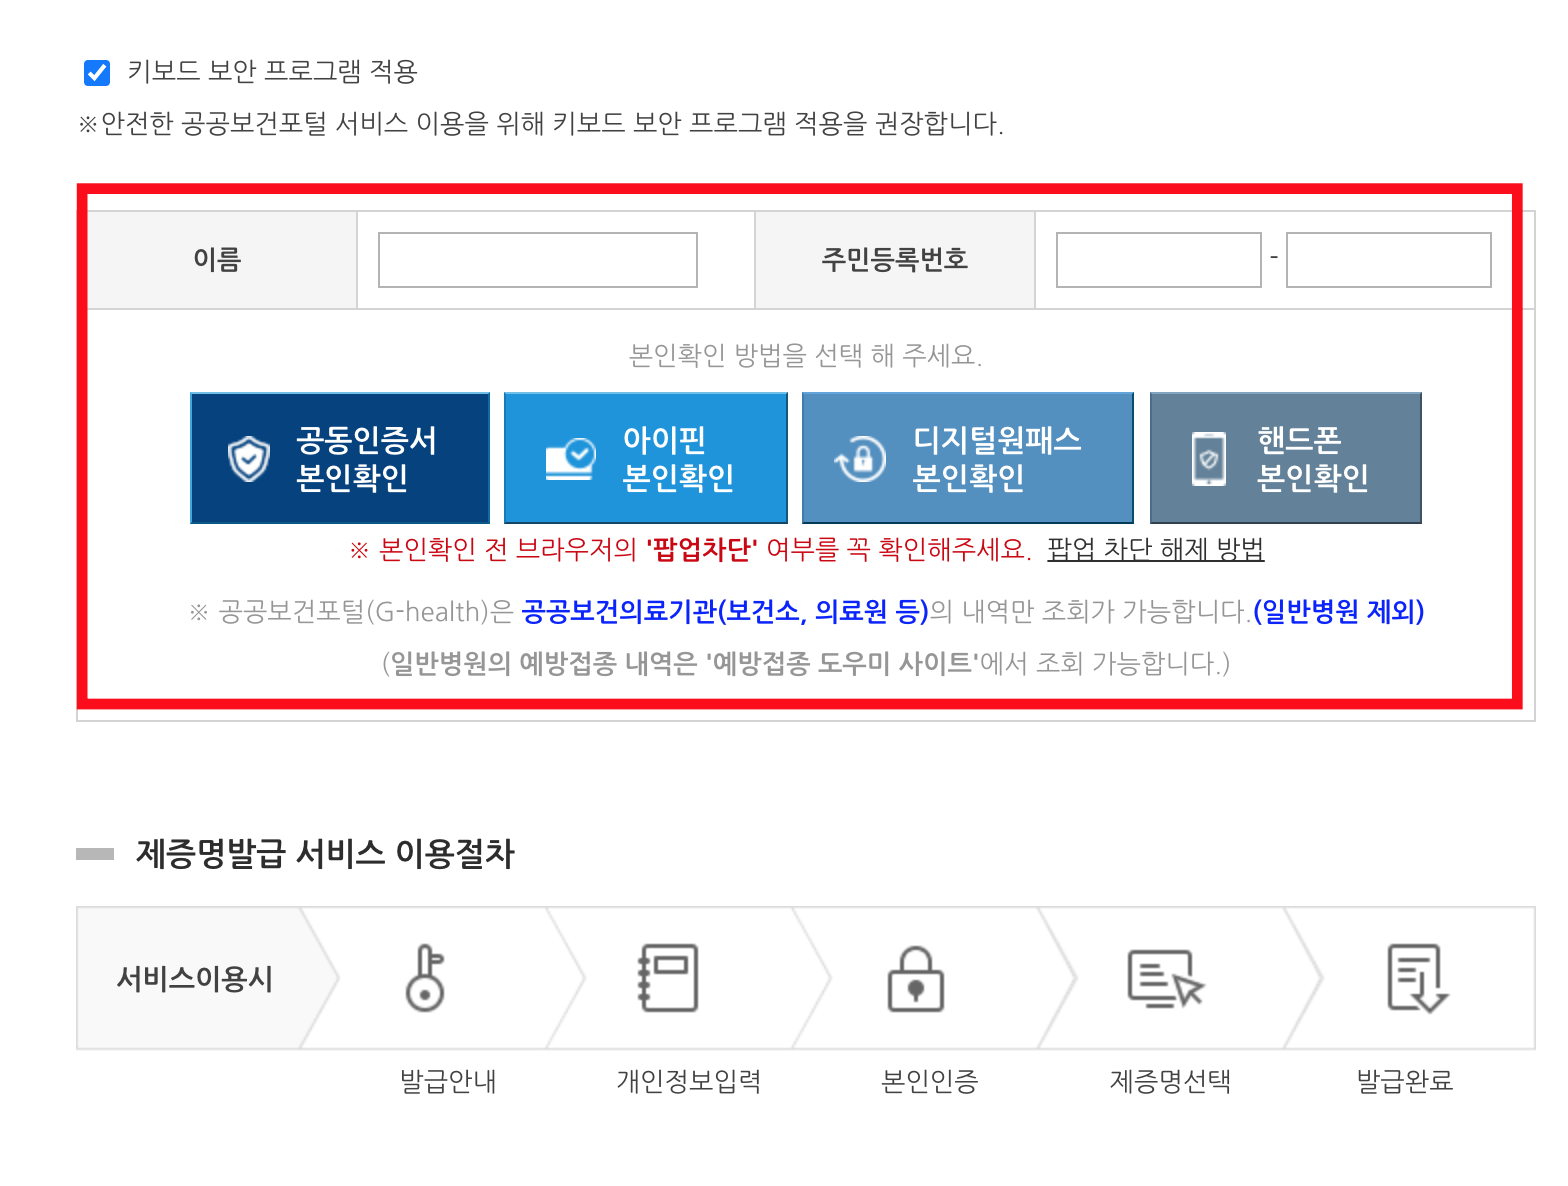Click the lock refresh icon on 디지털원패스 button
1568x1186 pixels.
coord(861,459)
